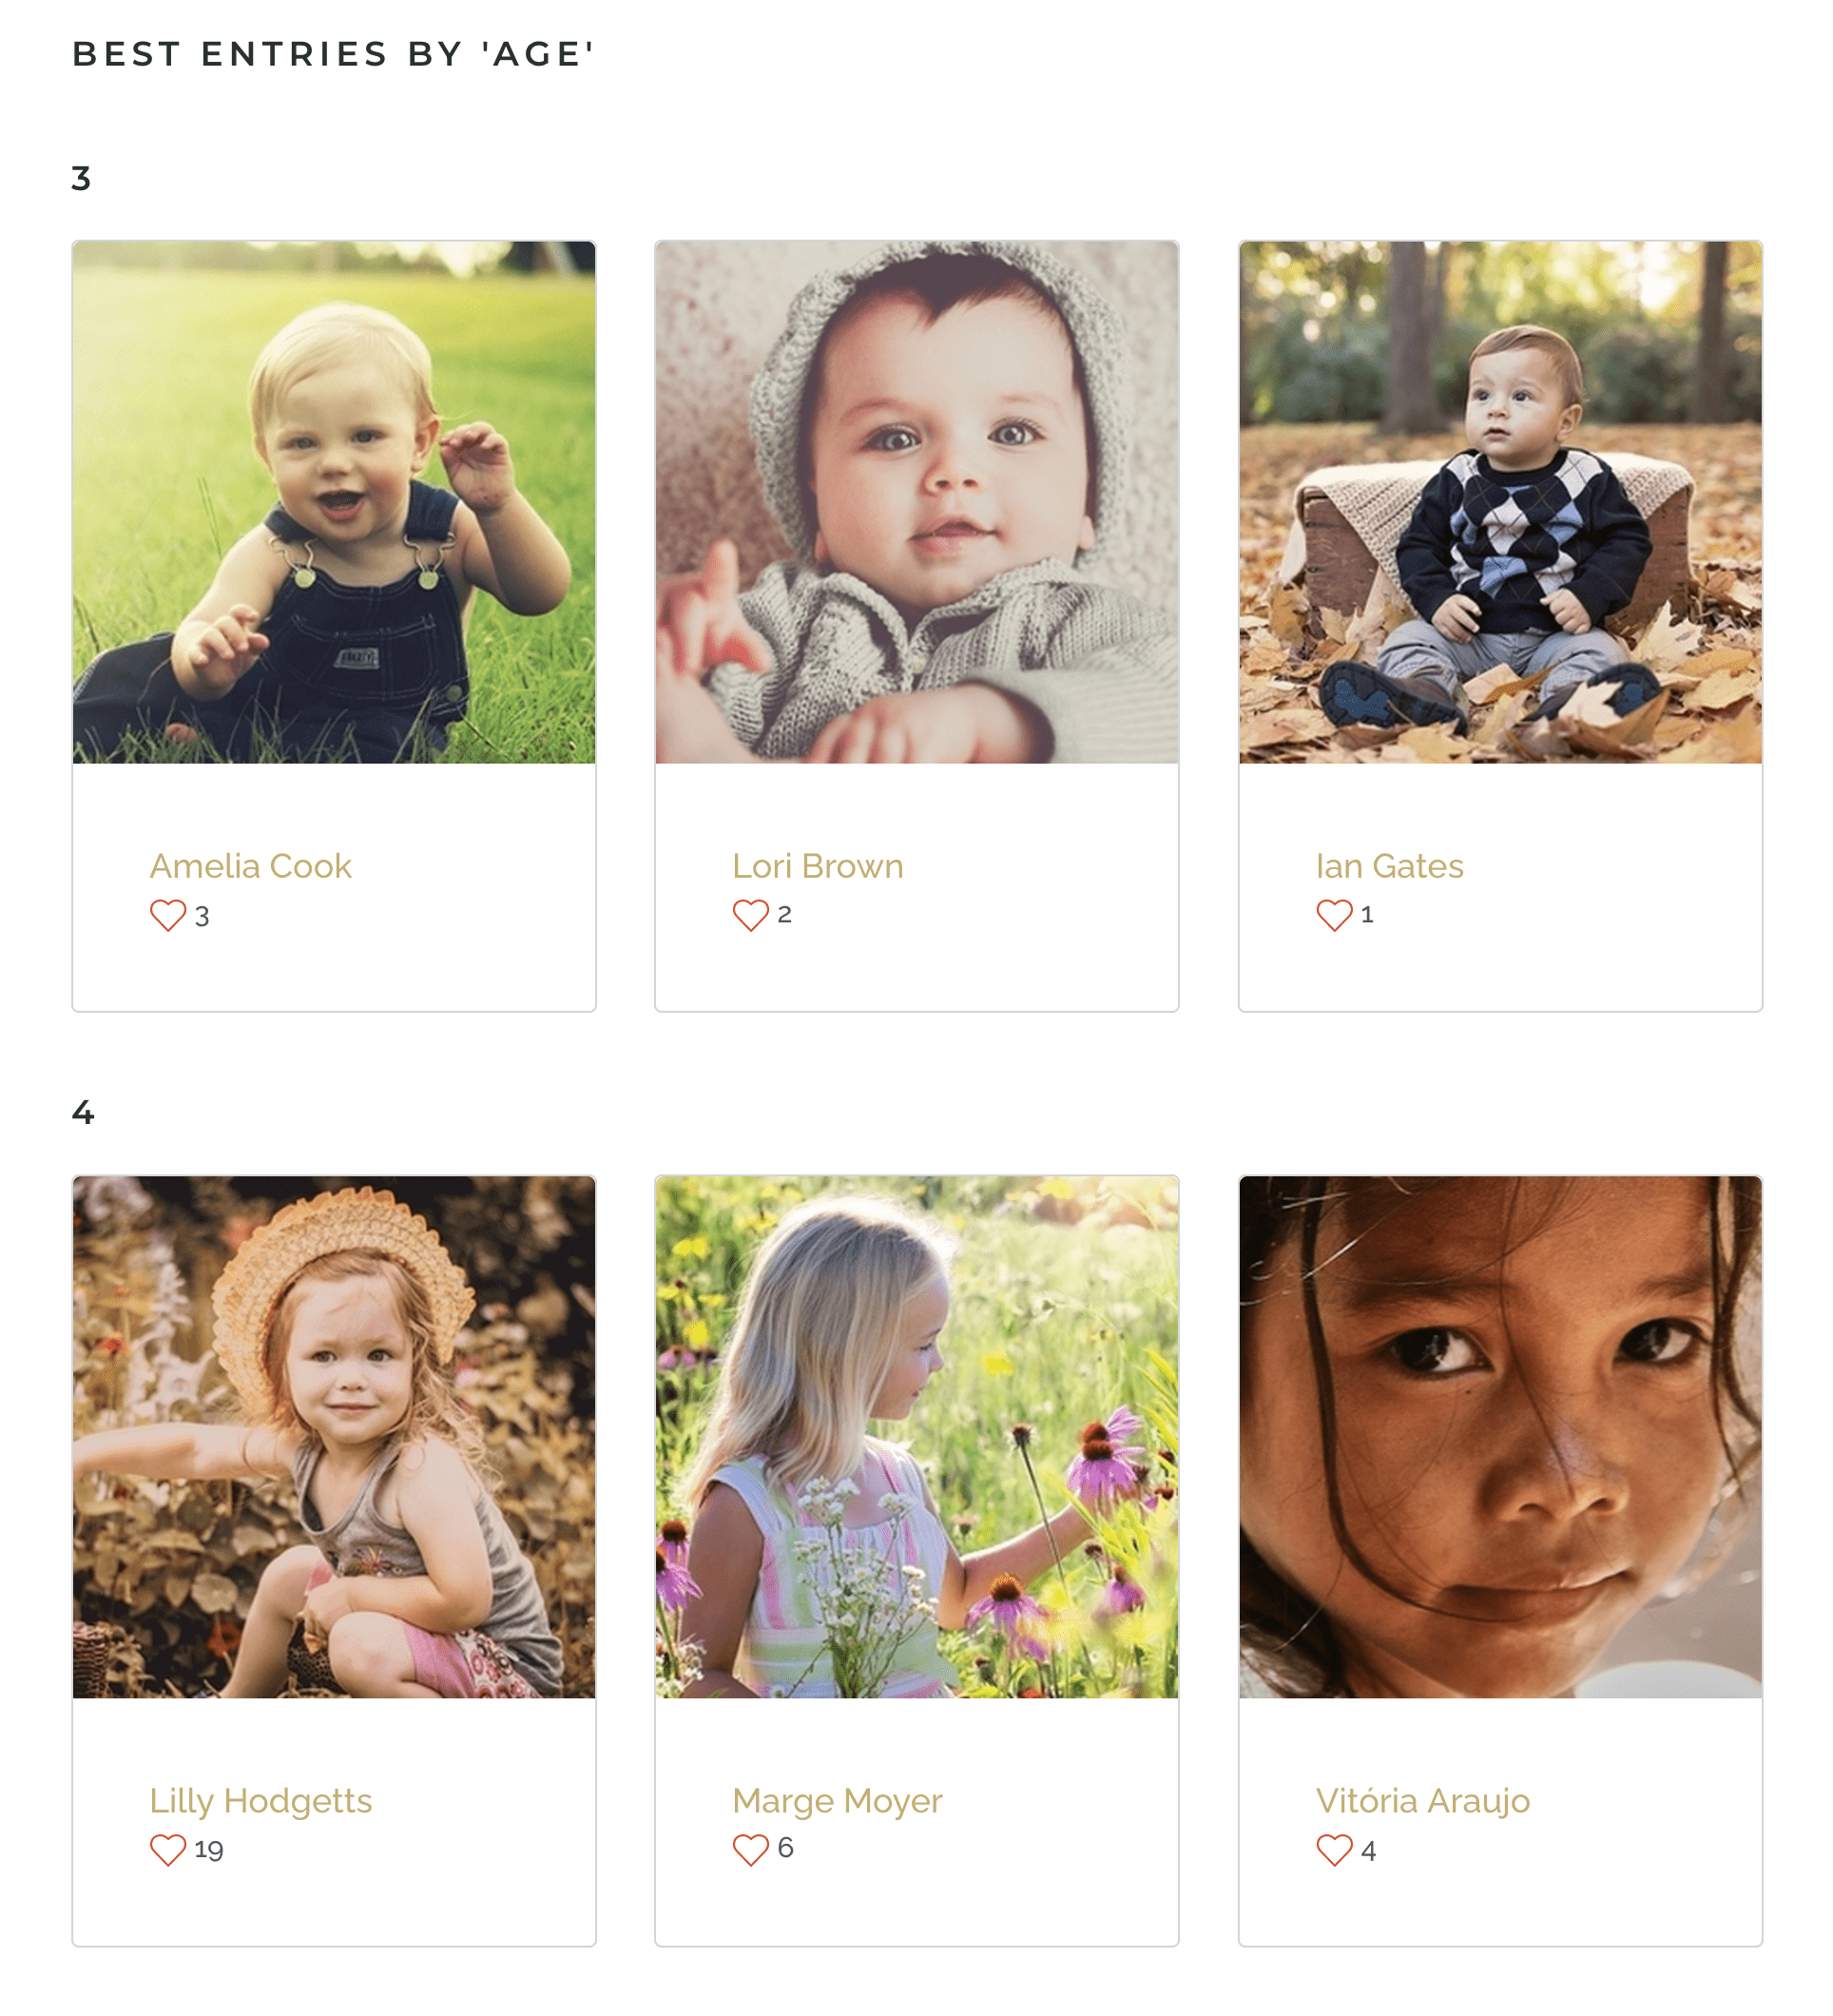This screenshot has height=2016, width=1833.
Task: Click the Ian Gates name link
Action: click(1389, 866)
